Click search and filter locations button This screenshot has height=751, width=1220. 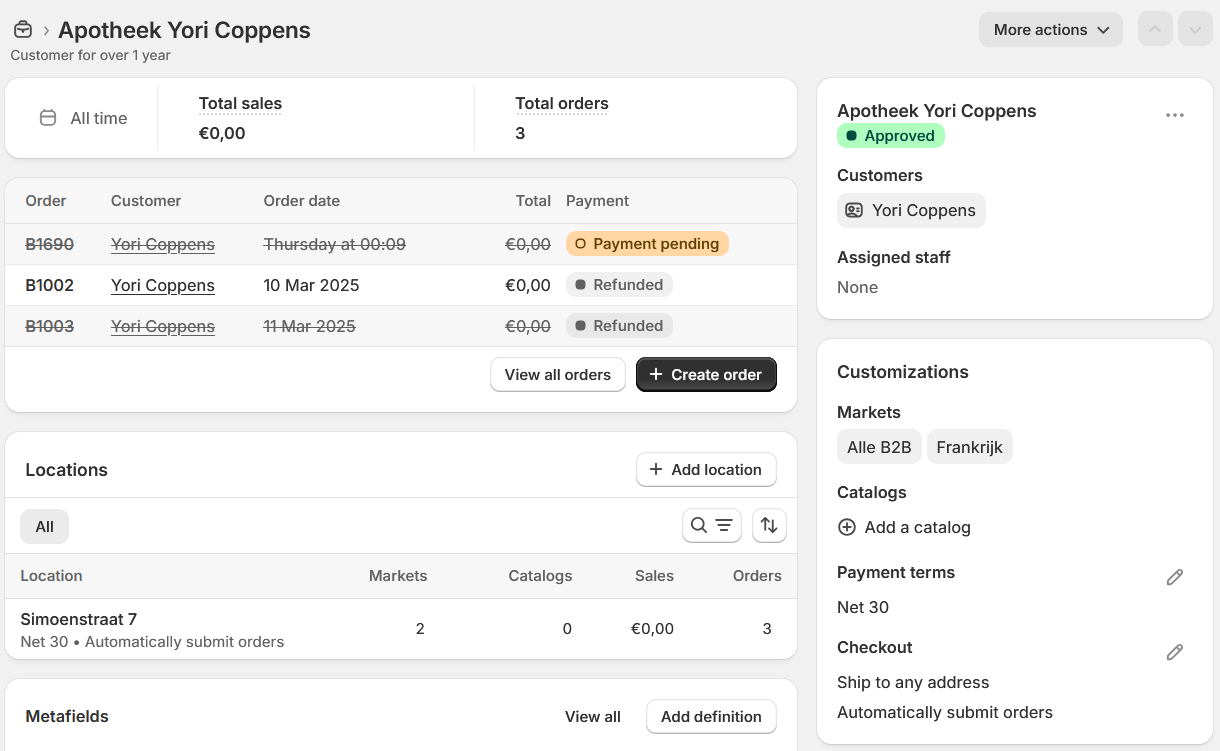point(712,525)
